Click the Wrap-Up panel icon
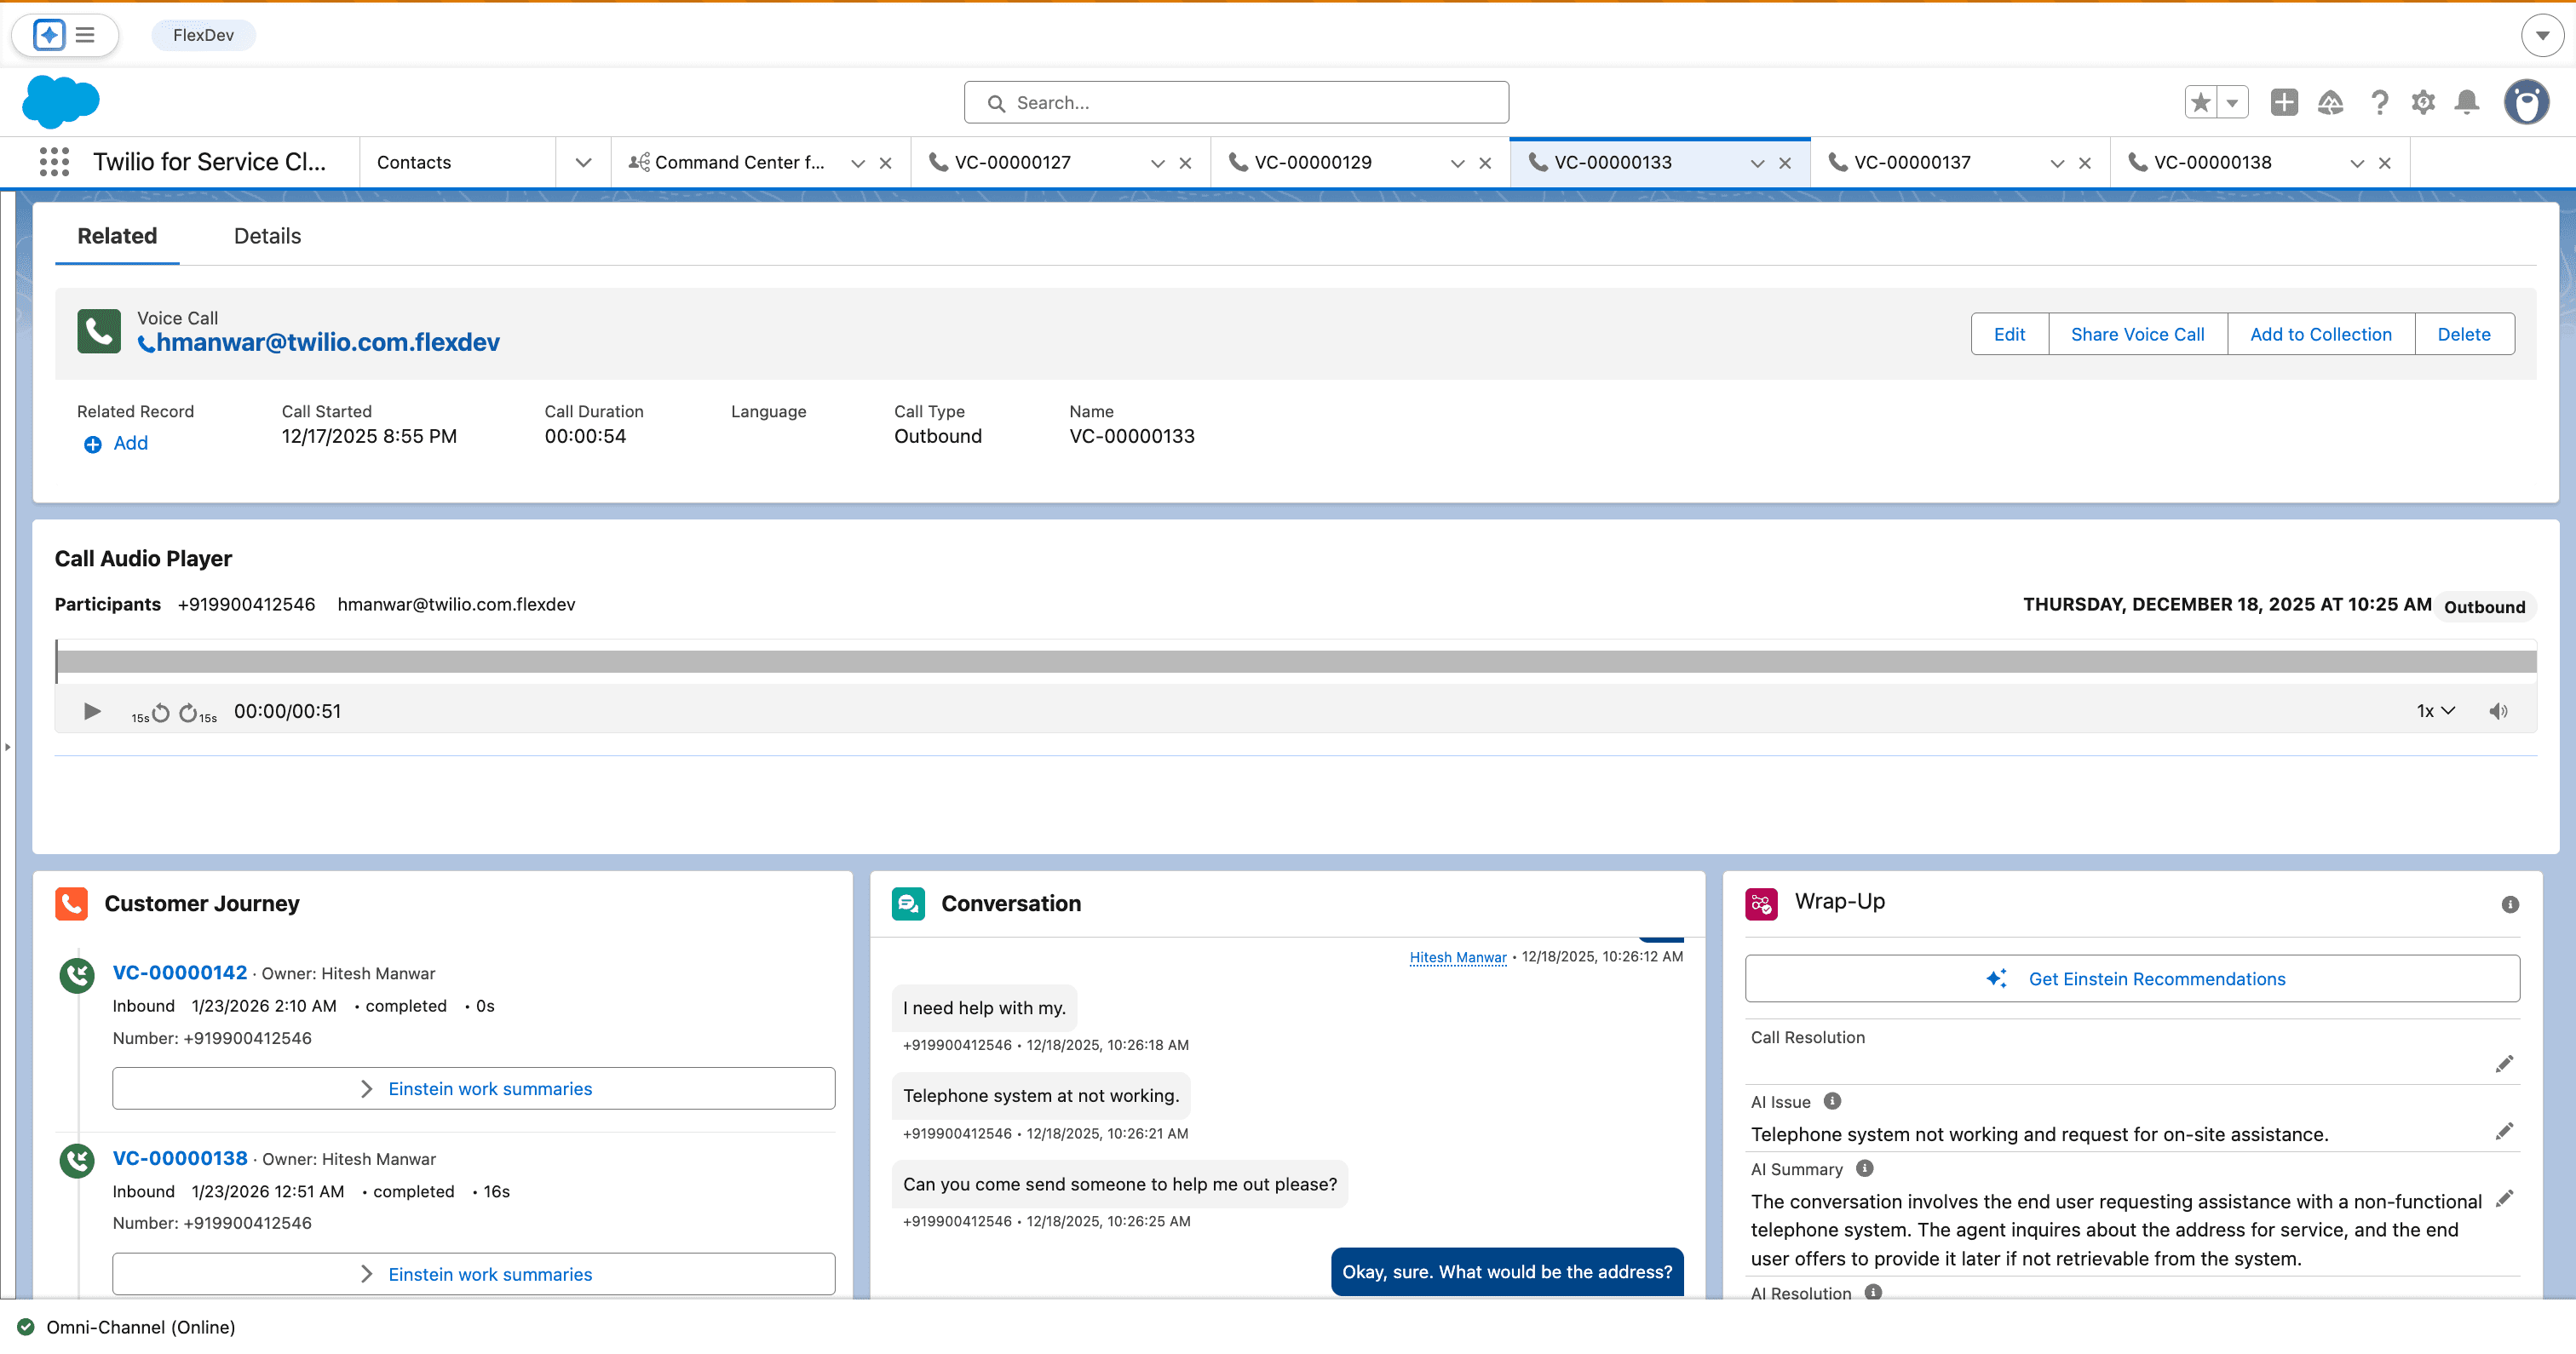2576x1354 pixels. pos(1761,903)
